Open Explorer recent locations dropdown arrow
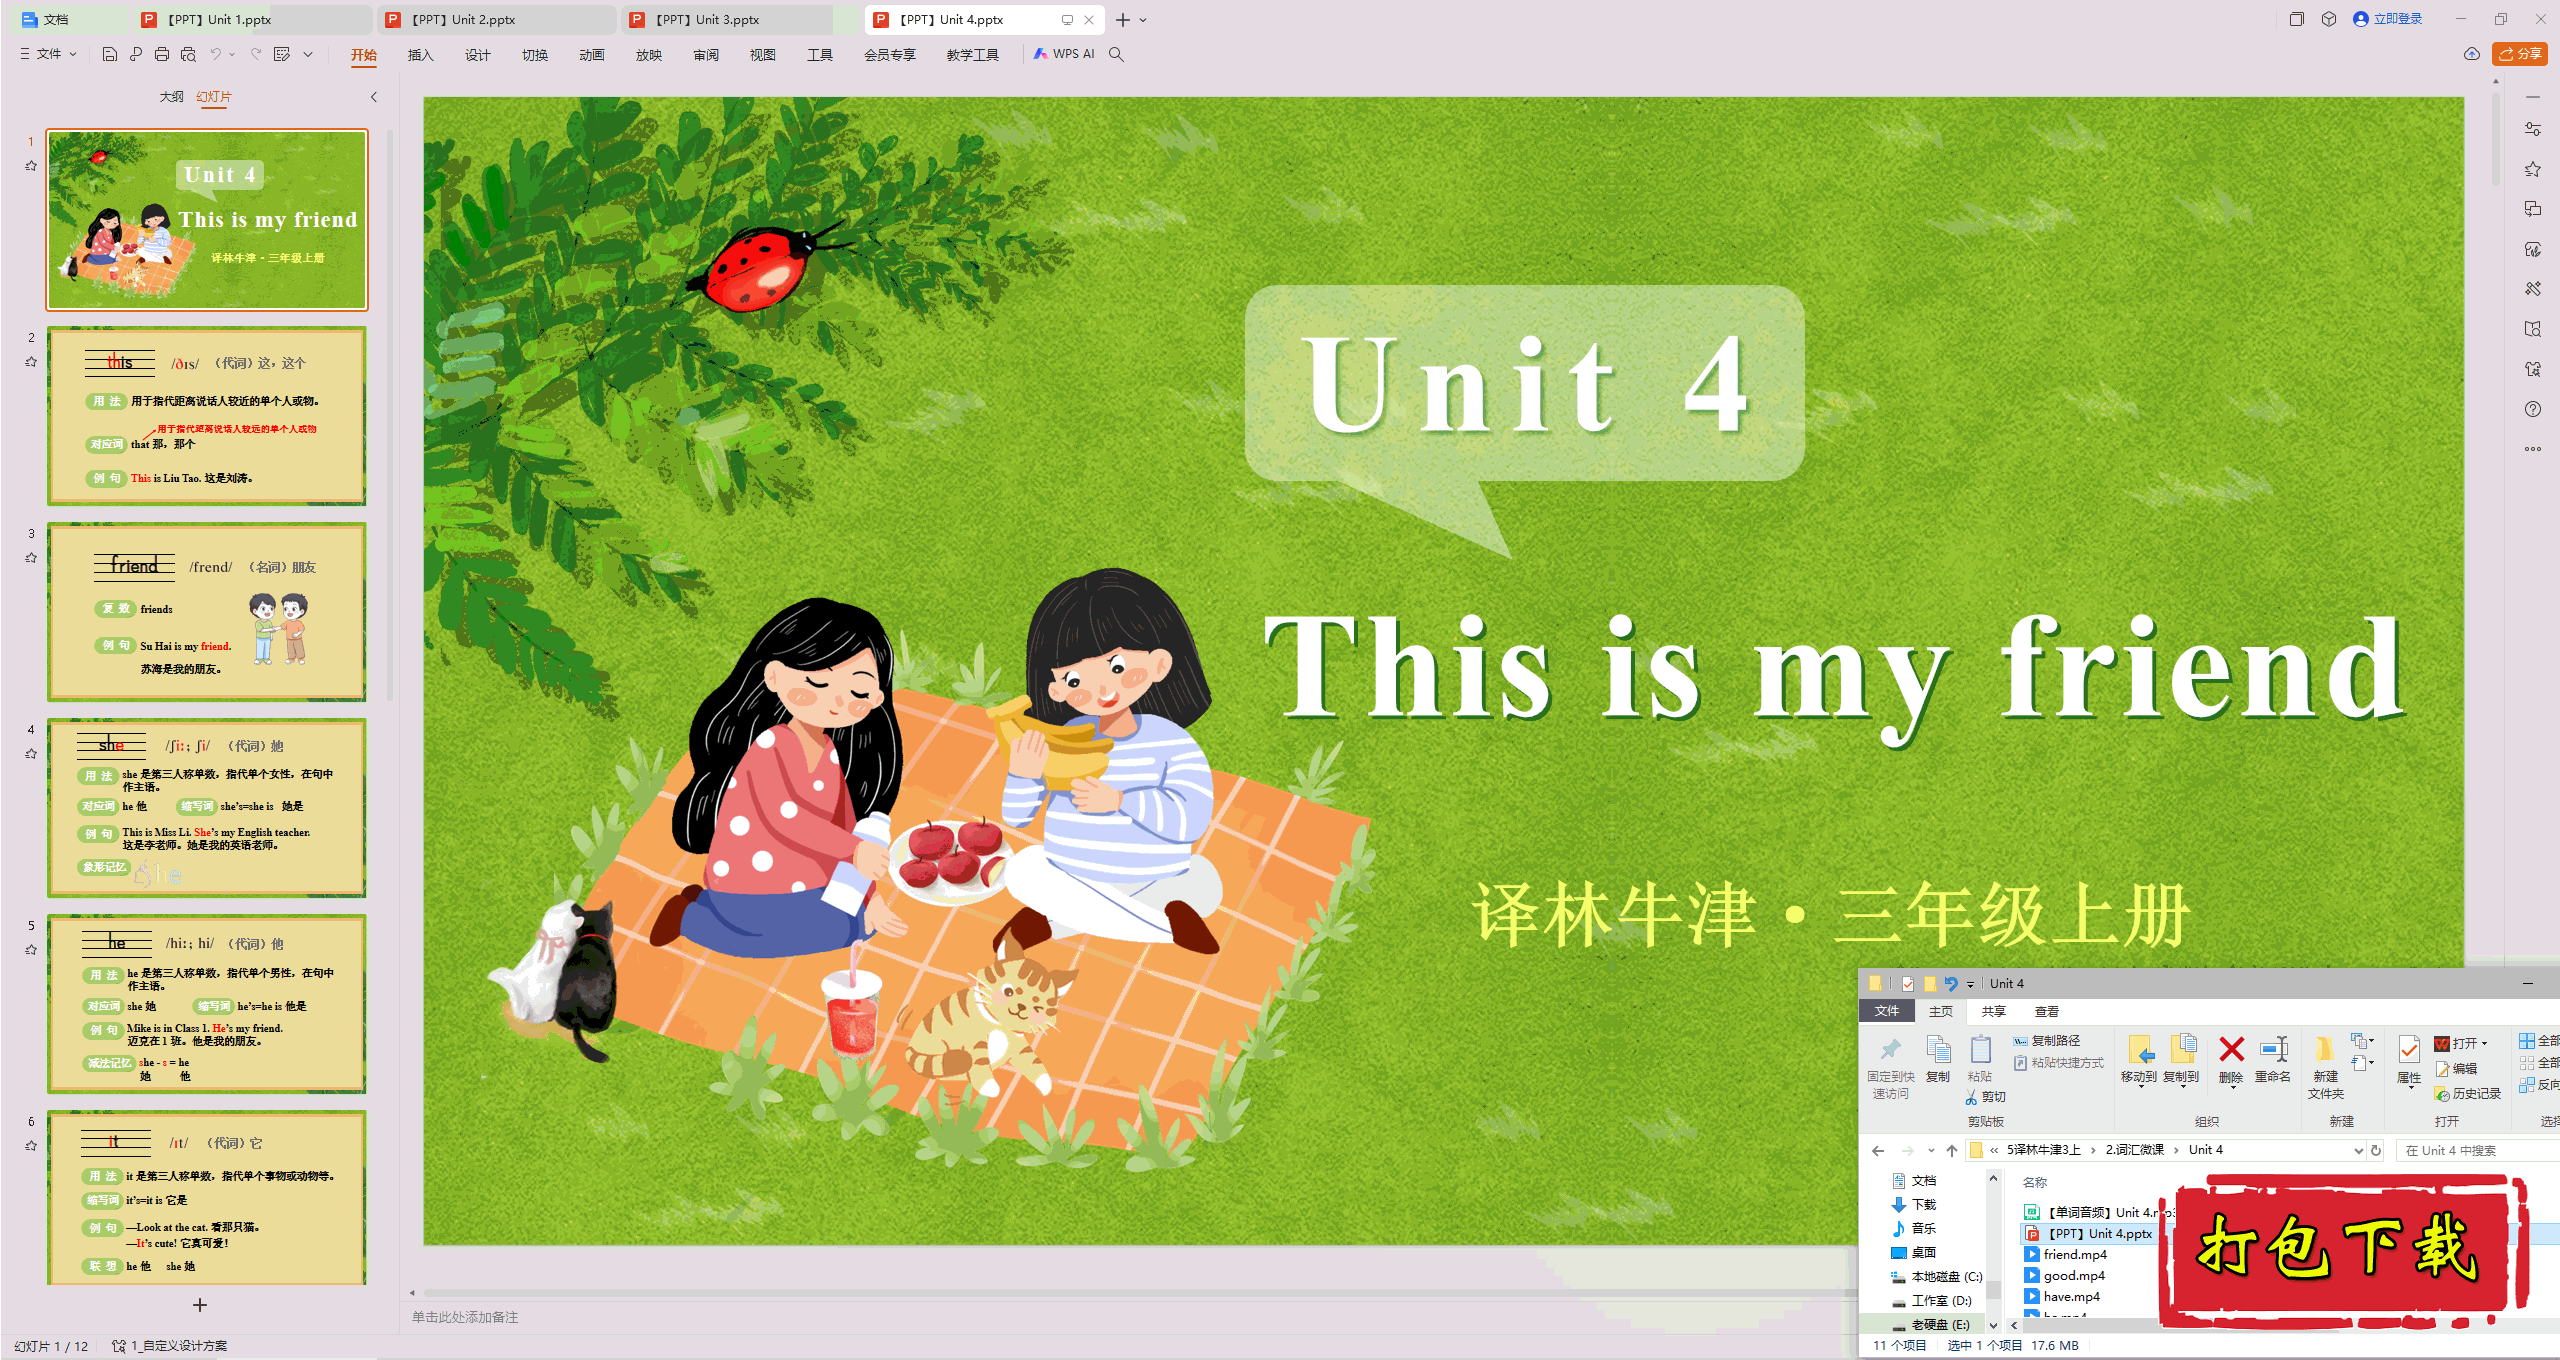This screenshot has width=2560, height=1360. click(x=1931, y=1151)
